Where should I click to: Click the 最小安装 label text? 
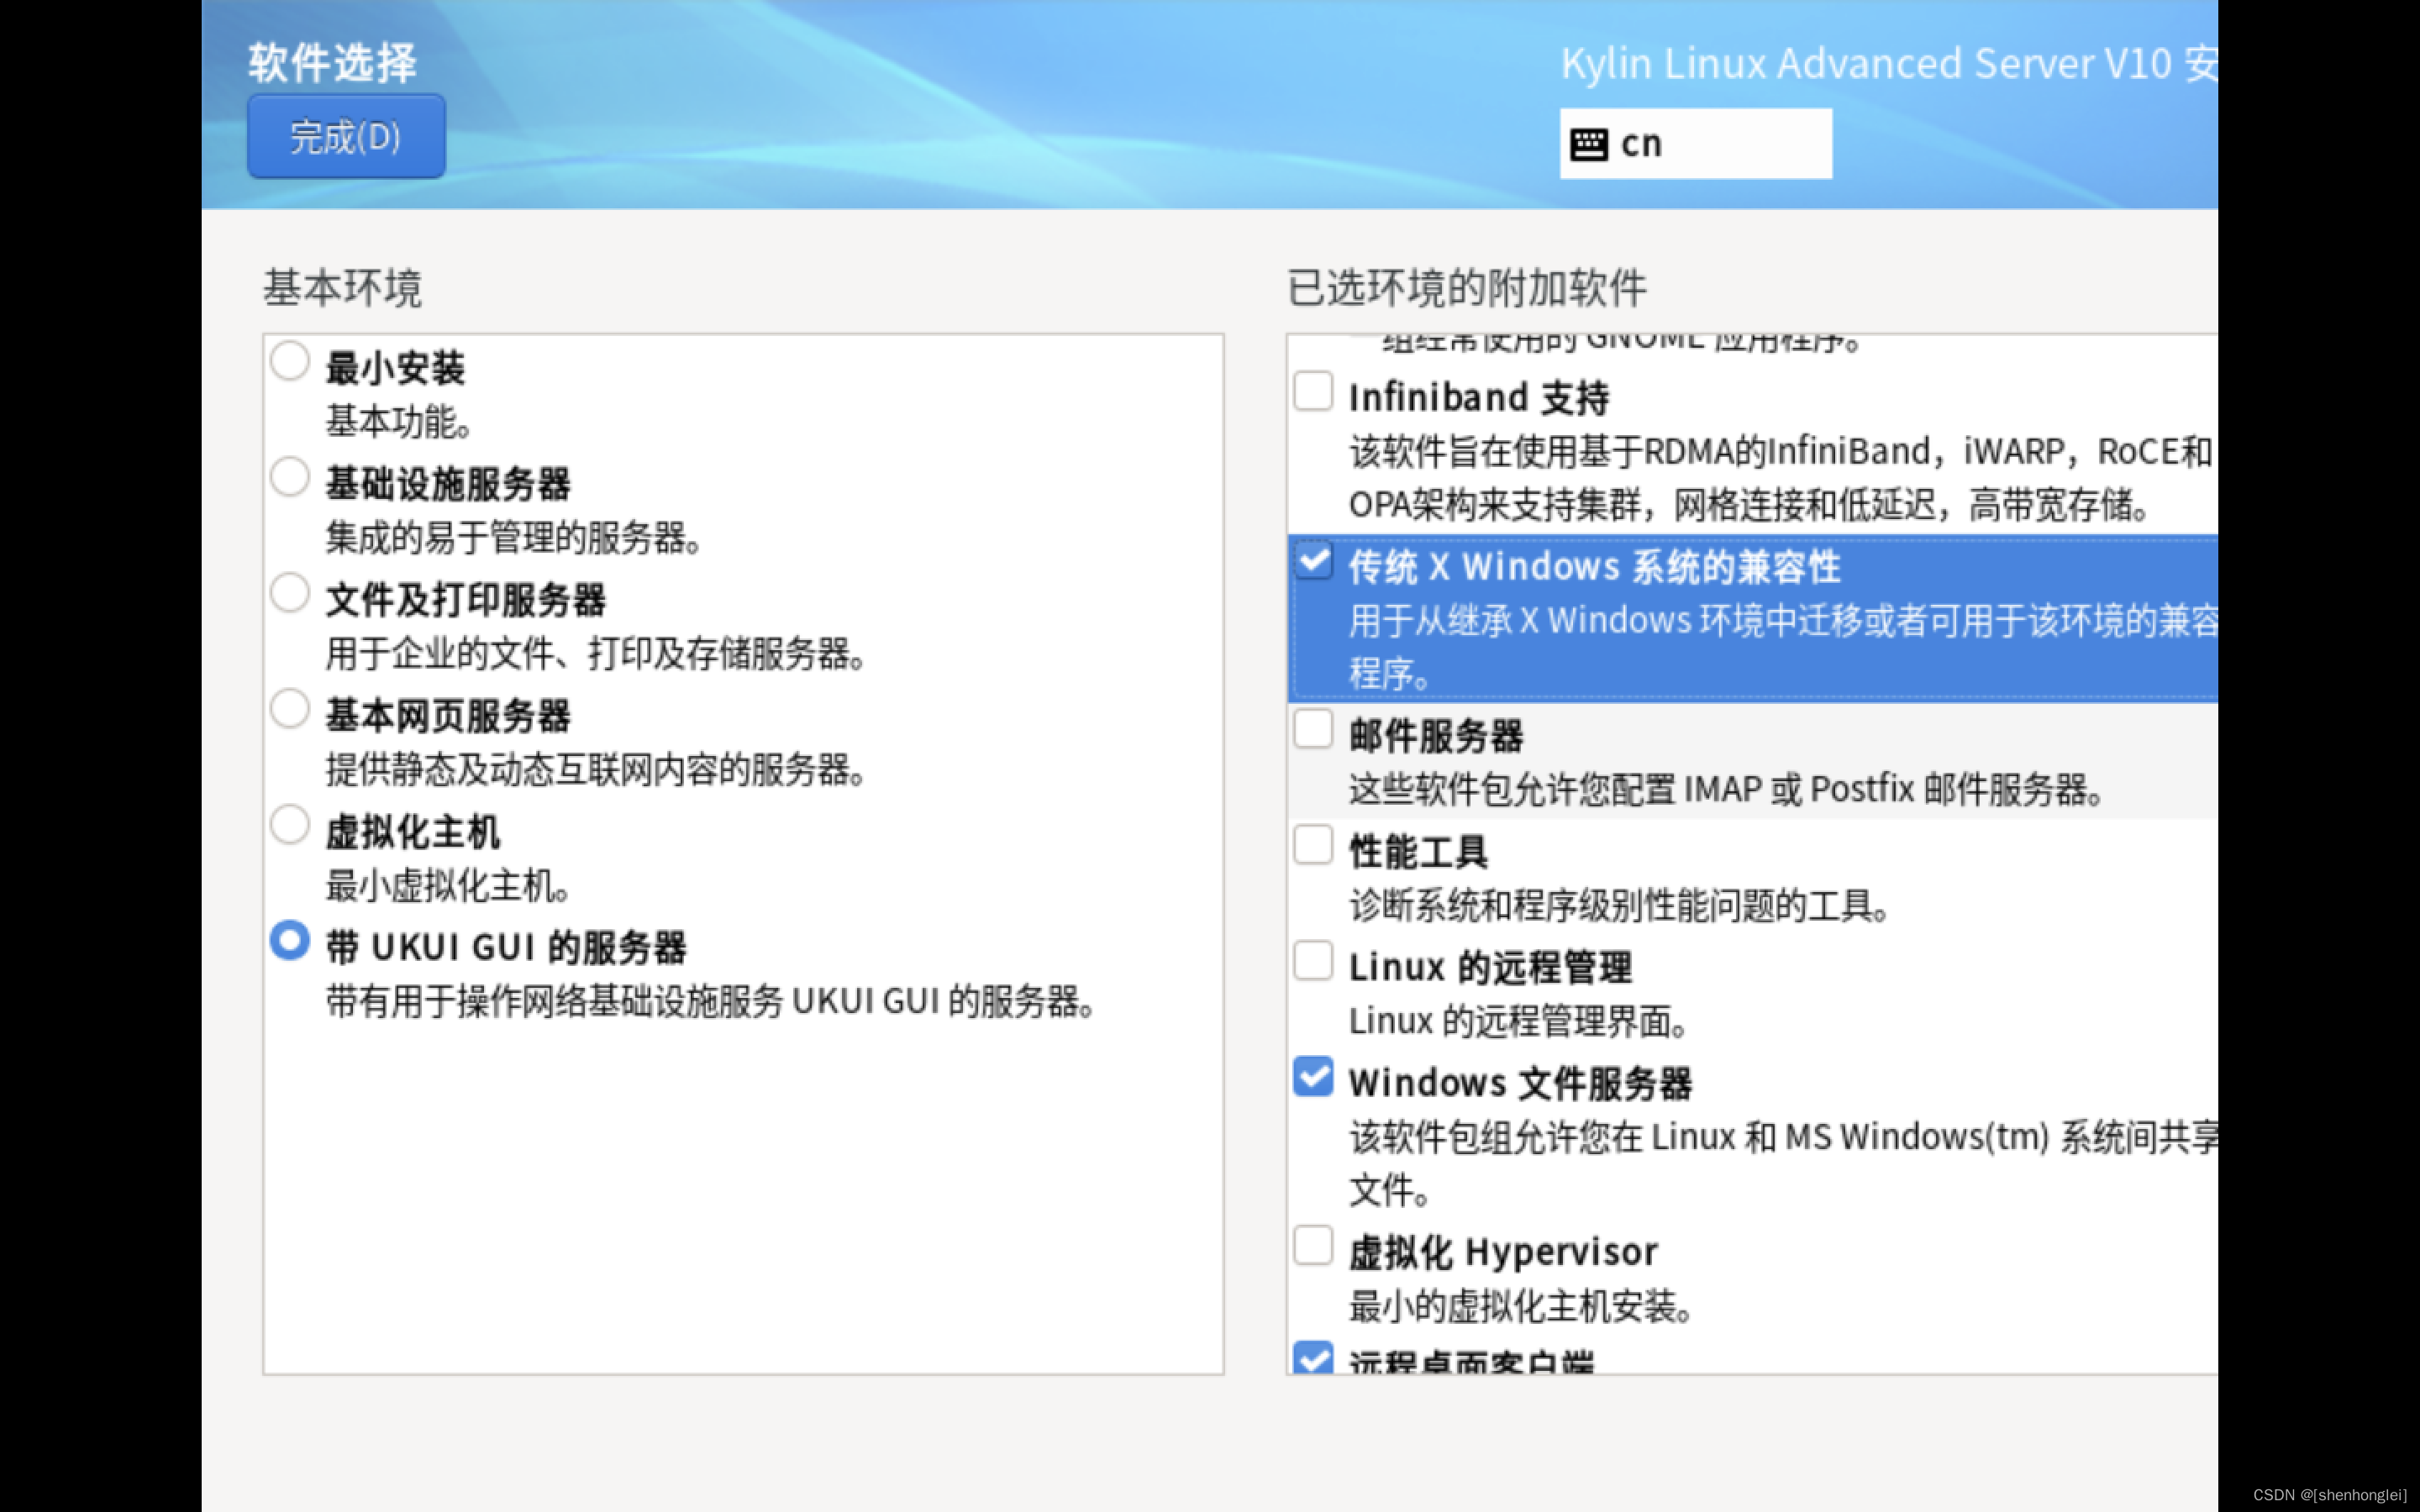coord(395,368)
